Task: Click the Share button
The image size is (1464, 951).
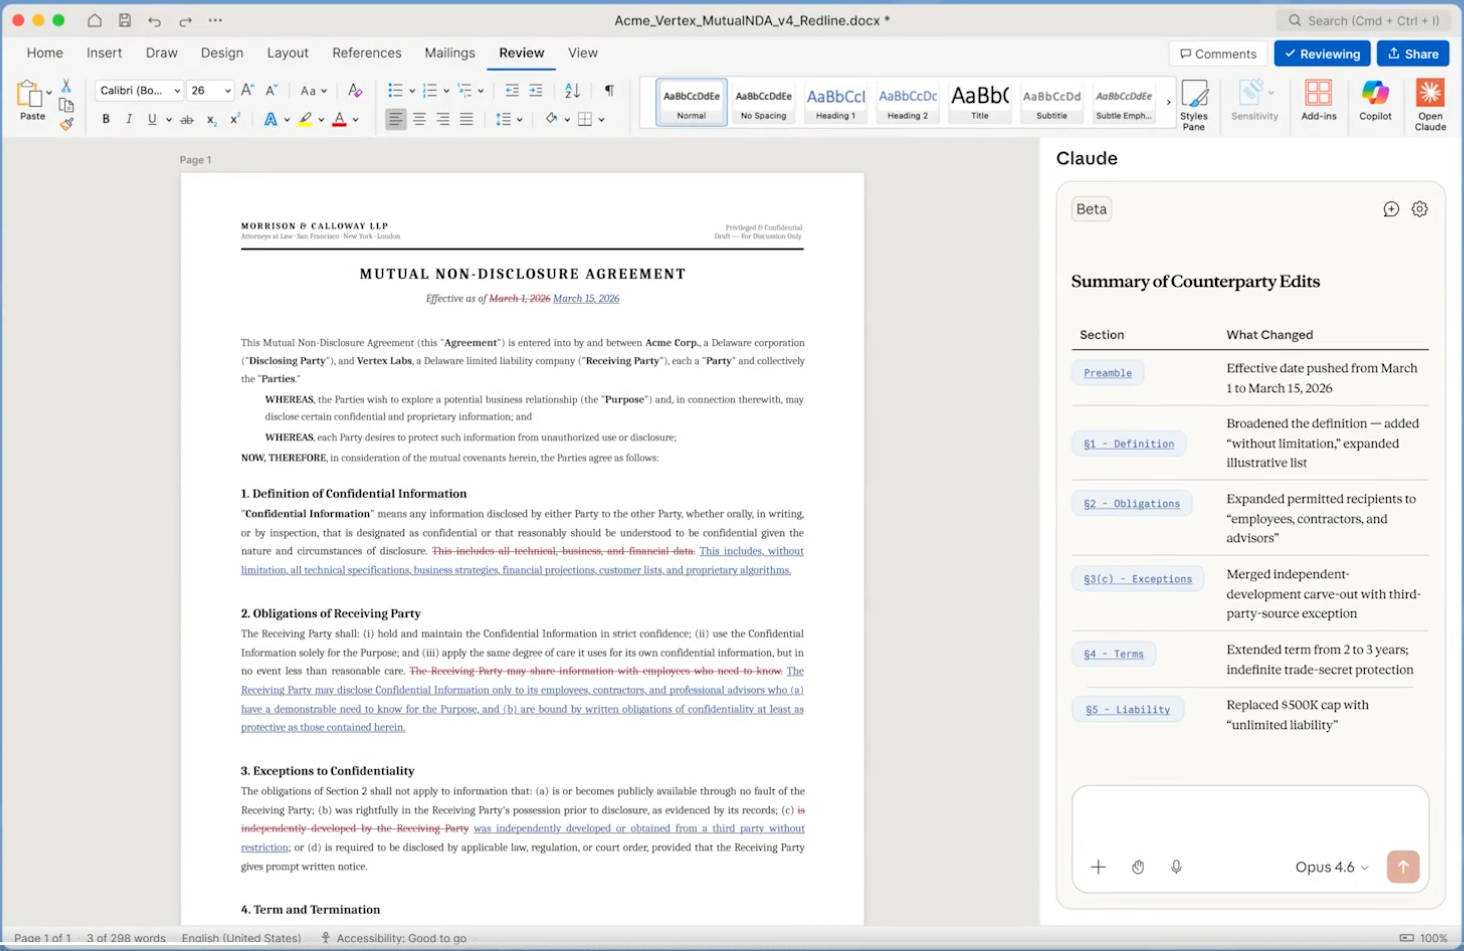Action: click(1412, 54)
